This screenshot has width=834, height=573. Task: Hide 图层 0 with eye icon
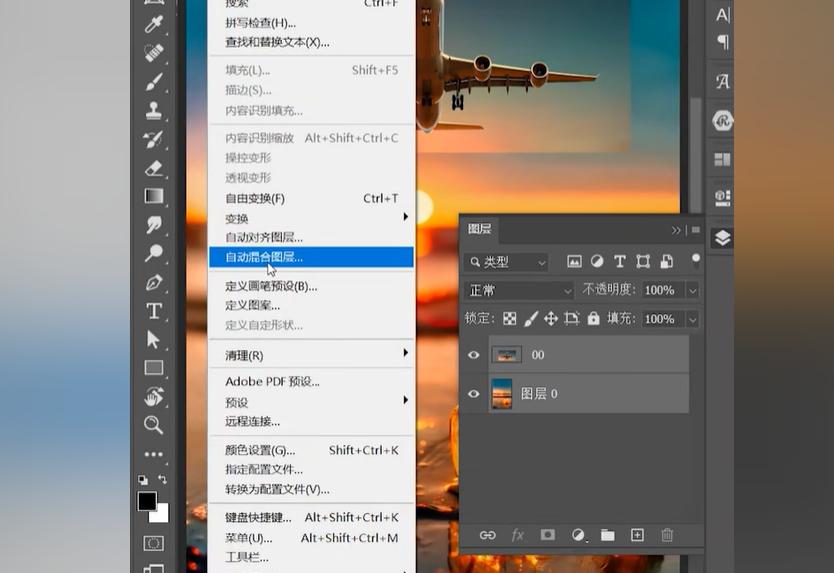point(473,394)
